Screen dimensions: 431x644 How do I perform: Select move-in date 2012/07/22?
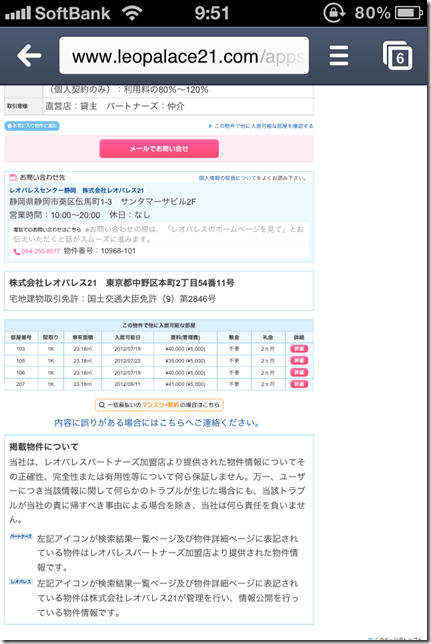127,361
